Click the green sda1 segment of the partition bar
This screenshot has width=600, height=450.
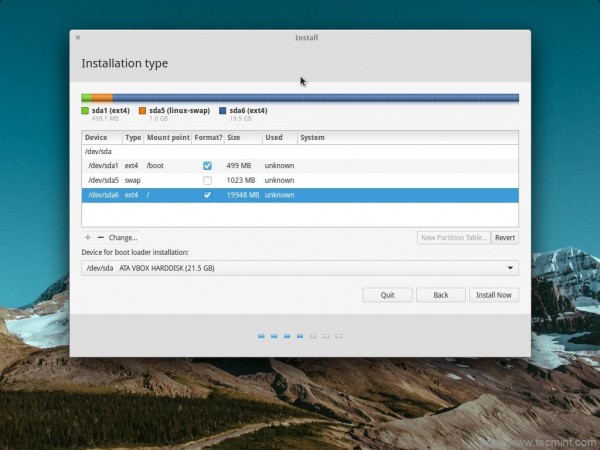tap(86, 98)
